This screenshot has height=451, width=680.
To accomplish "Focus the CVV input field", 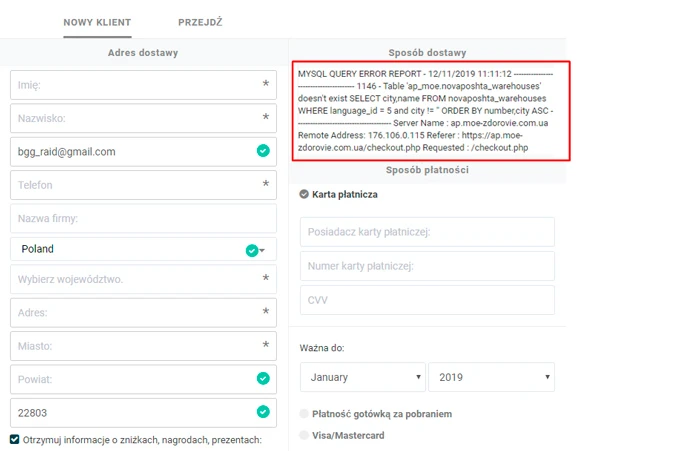I will [427, 299].
